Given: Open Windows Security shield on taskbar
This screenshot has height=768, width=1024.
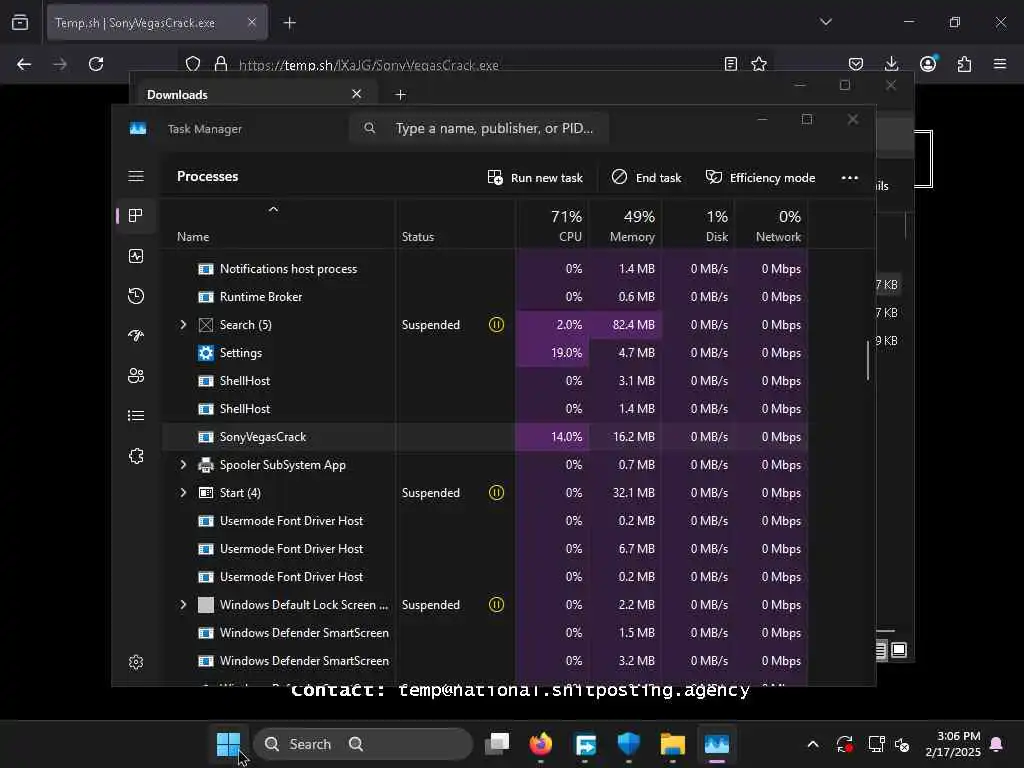Looking at the screenshot, I should tap(628, 744).
